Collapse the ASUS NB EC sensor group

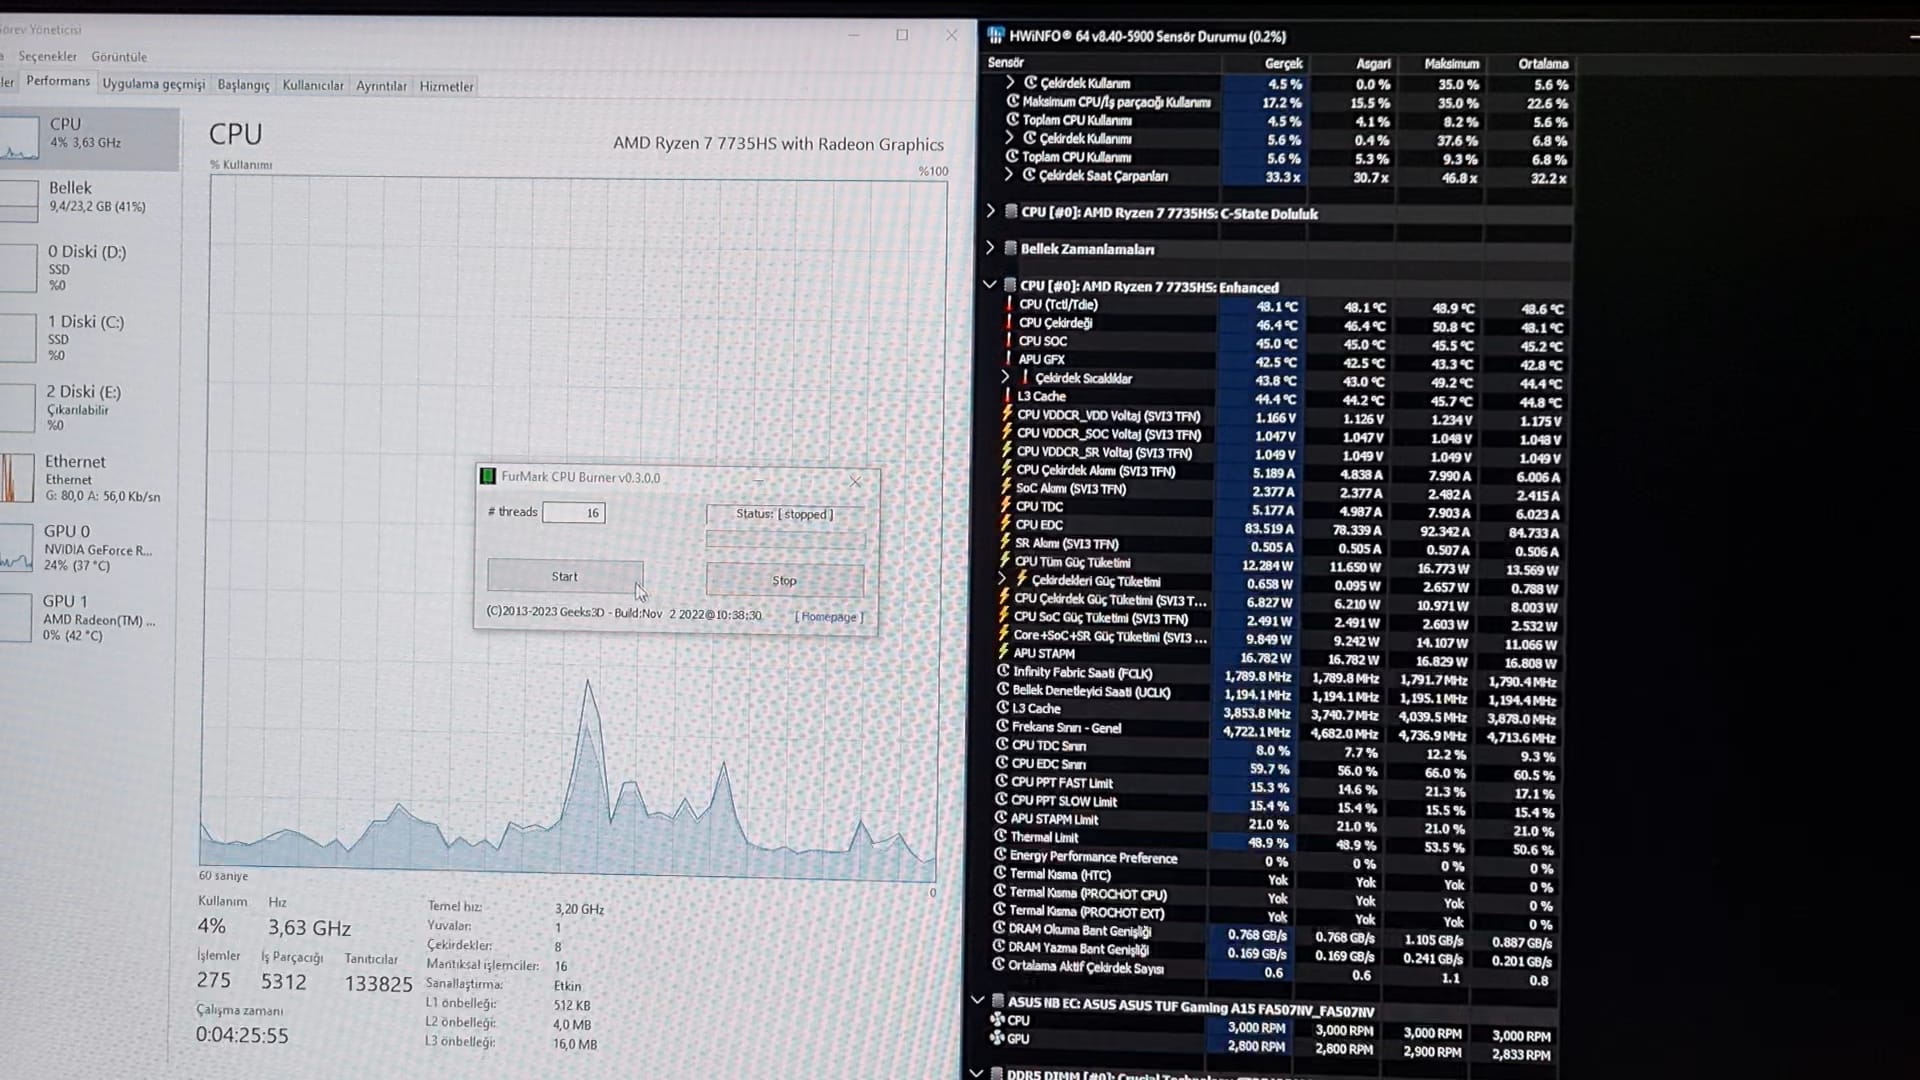point(977,1000)
